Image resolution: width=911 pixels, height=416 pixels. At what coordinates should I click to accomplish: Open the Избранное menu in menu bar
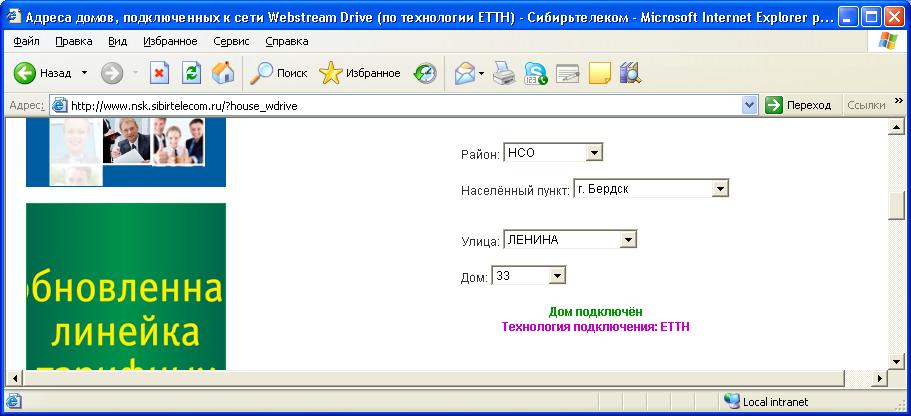pos(170,41)
